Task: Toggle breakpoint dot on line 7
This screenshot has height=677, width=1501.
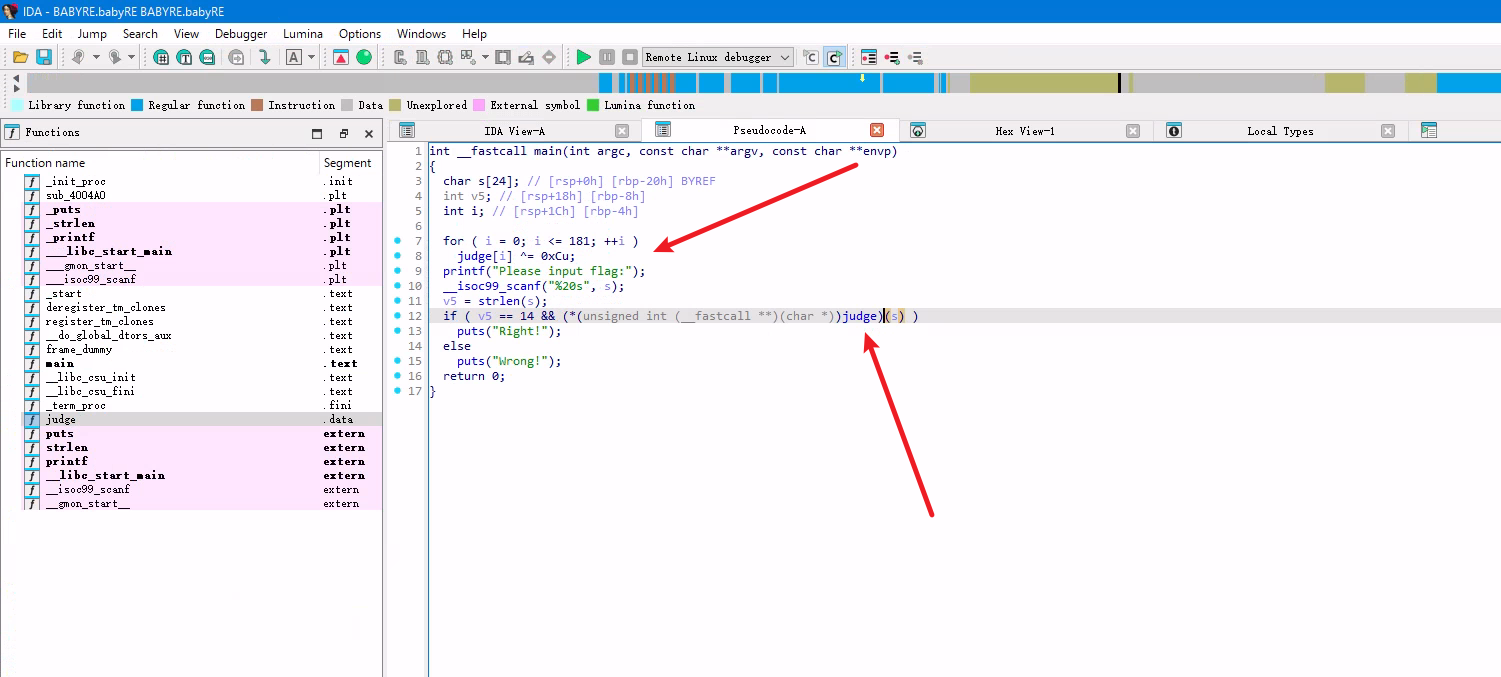Action: 398,241
